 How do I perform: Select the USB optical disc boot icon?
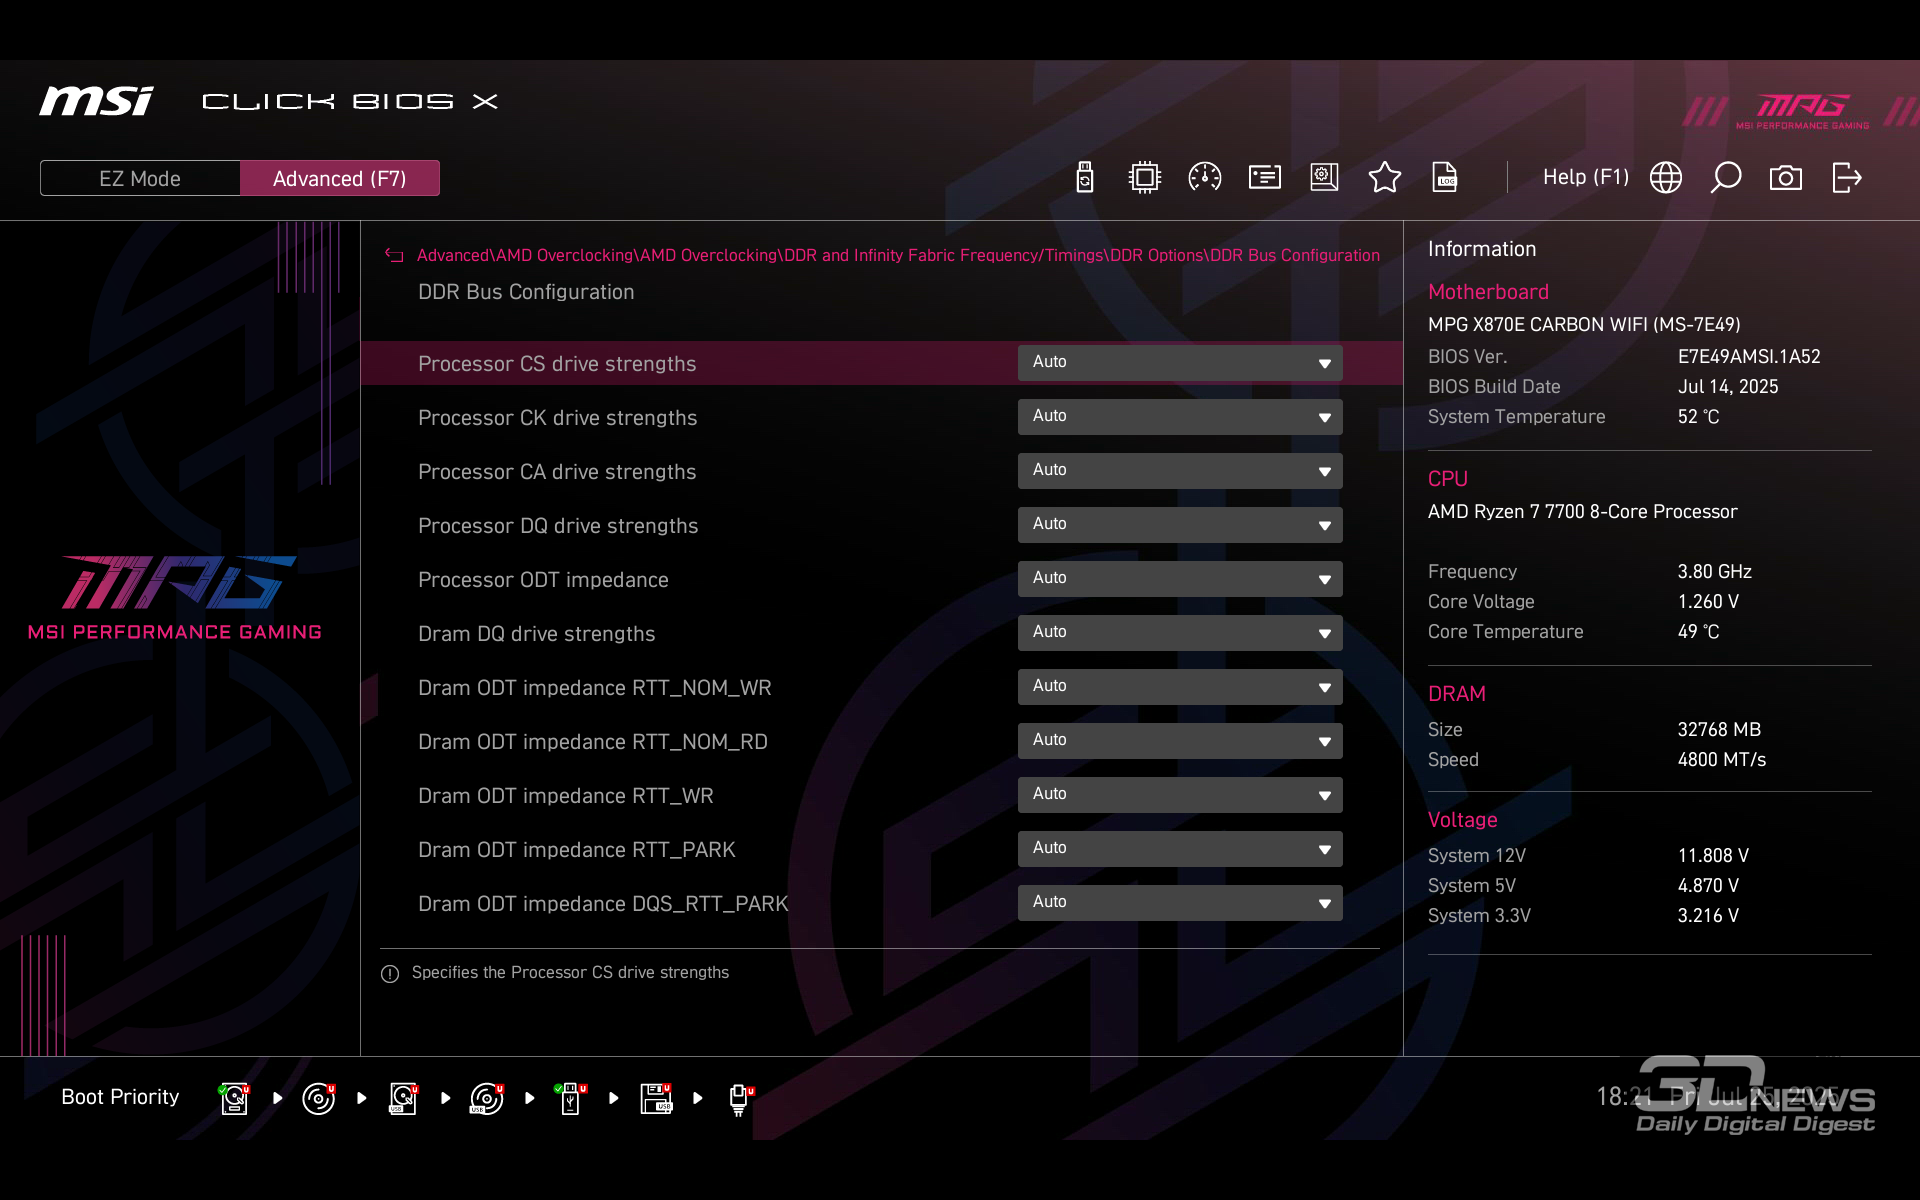(x=487, y=1098)
